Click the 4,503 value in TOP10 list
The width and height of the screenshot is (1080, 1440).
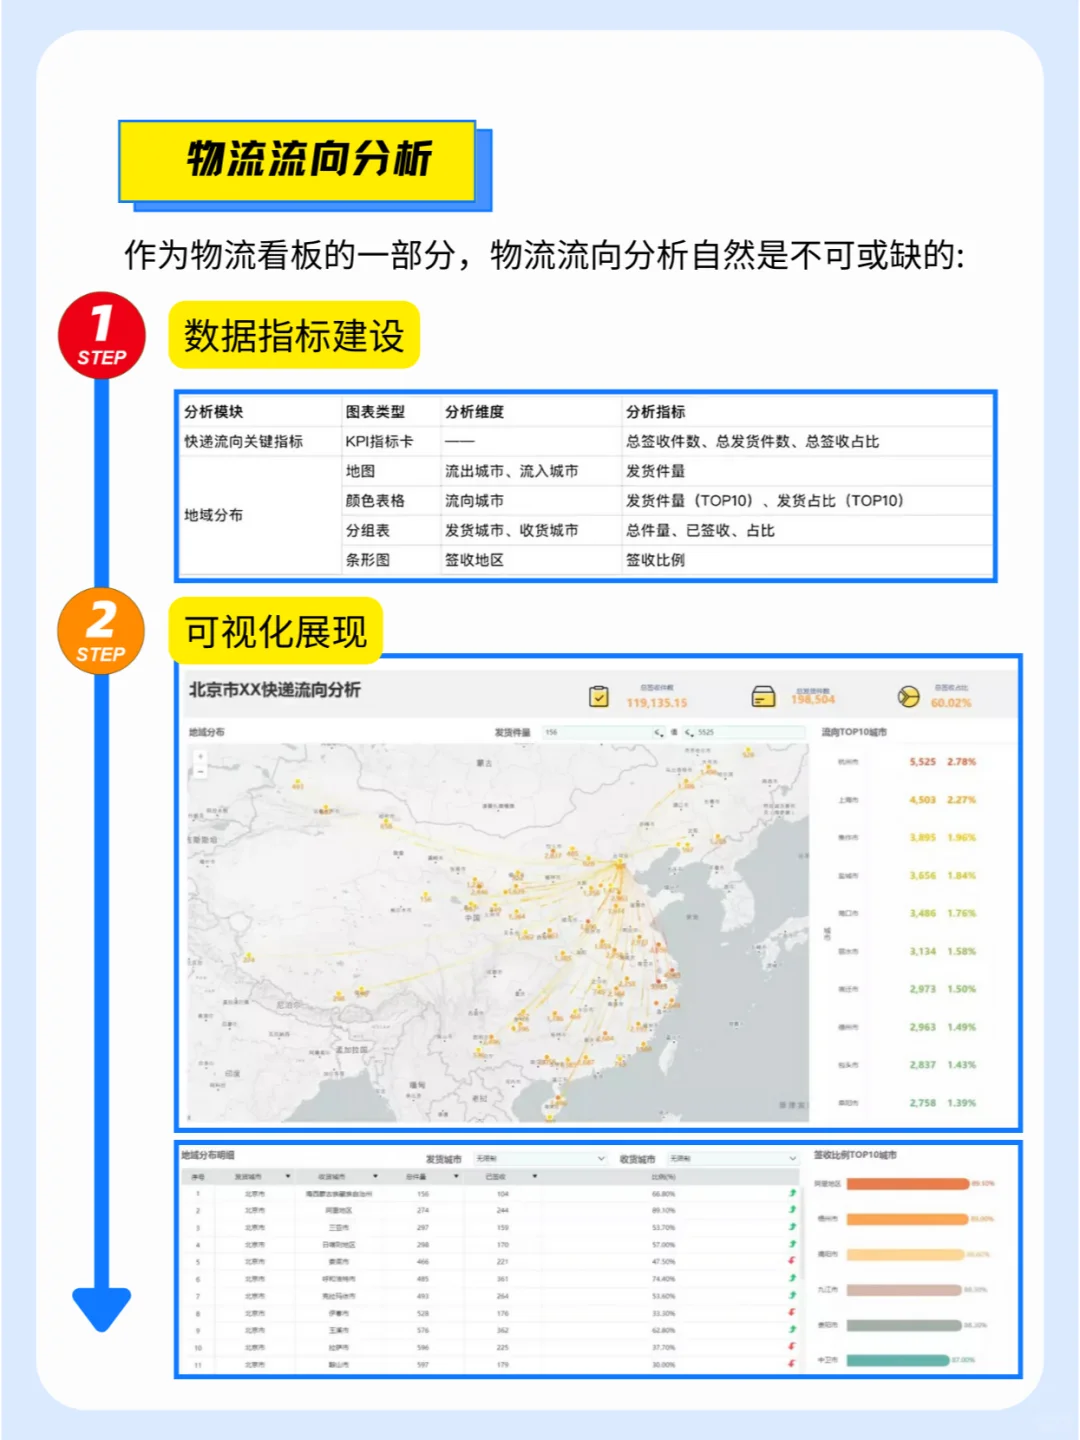tap(922, 800)
